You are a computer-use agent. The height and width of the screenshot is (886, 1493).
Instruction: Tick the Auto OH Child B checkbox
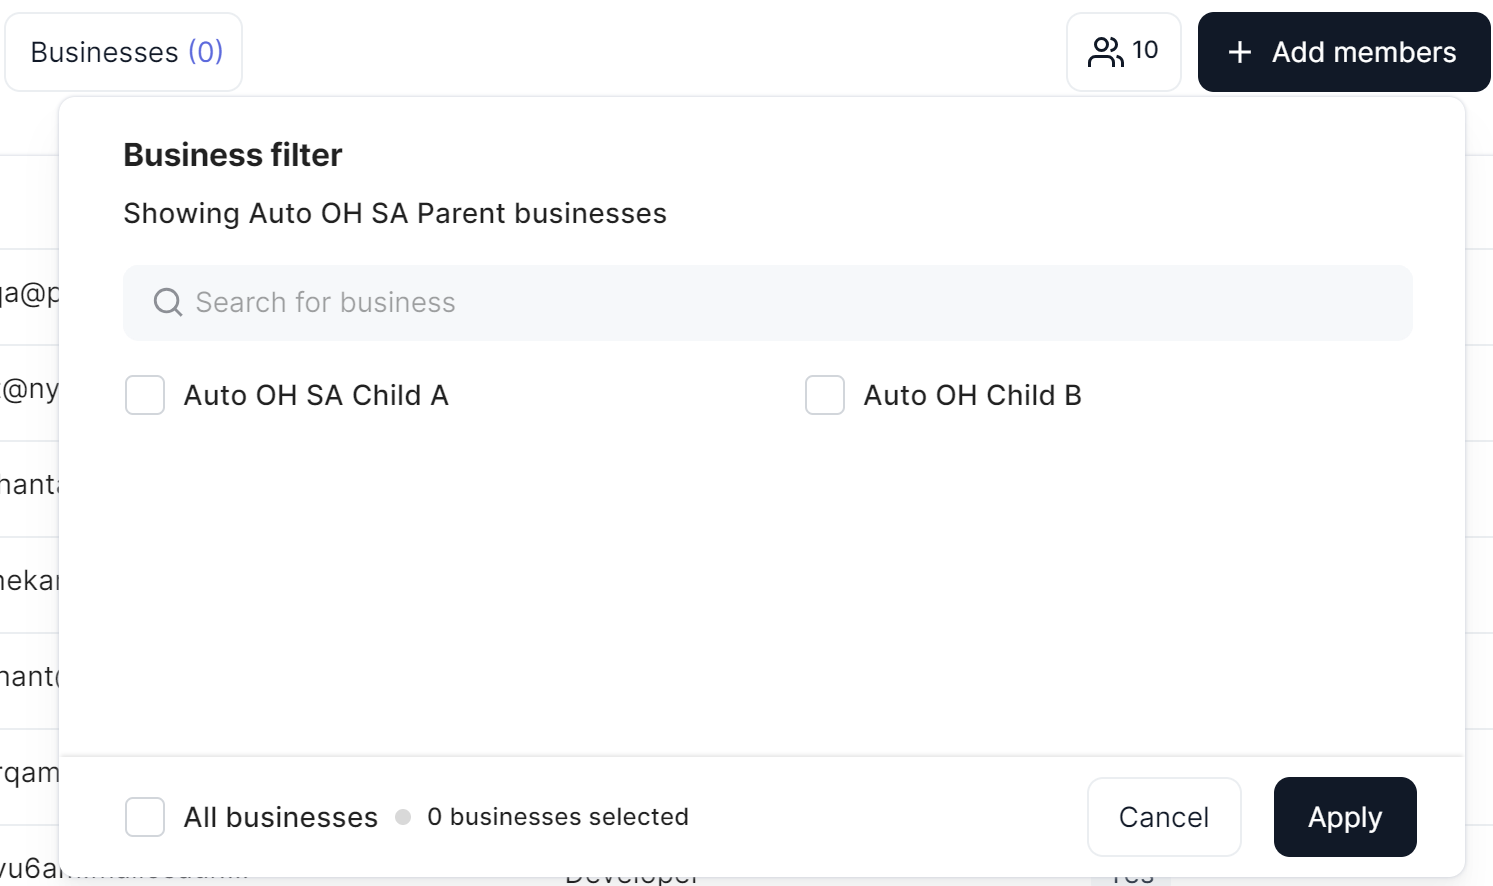(x=825, y=395)
